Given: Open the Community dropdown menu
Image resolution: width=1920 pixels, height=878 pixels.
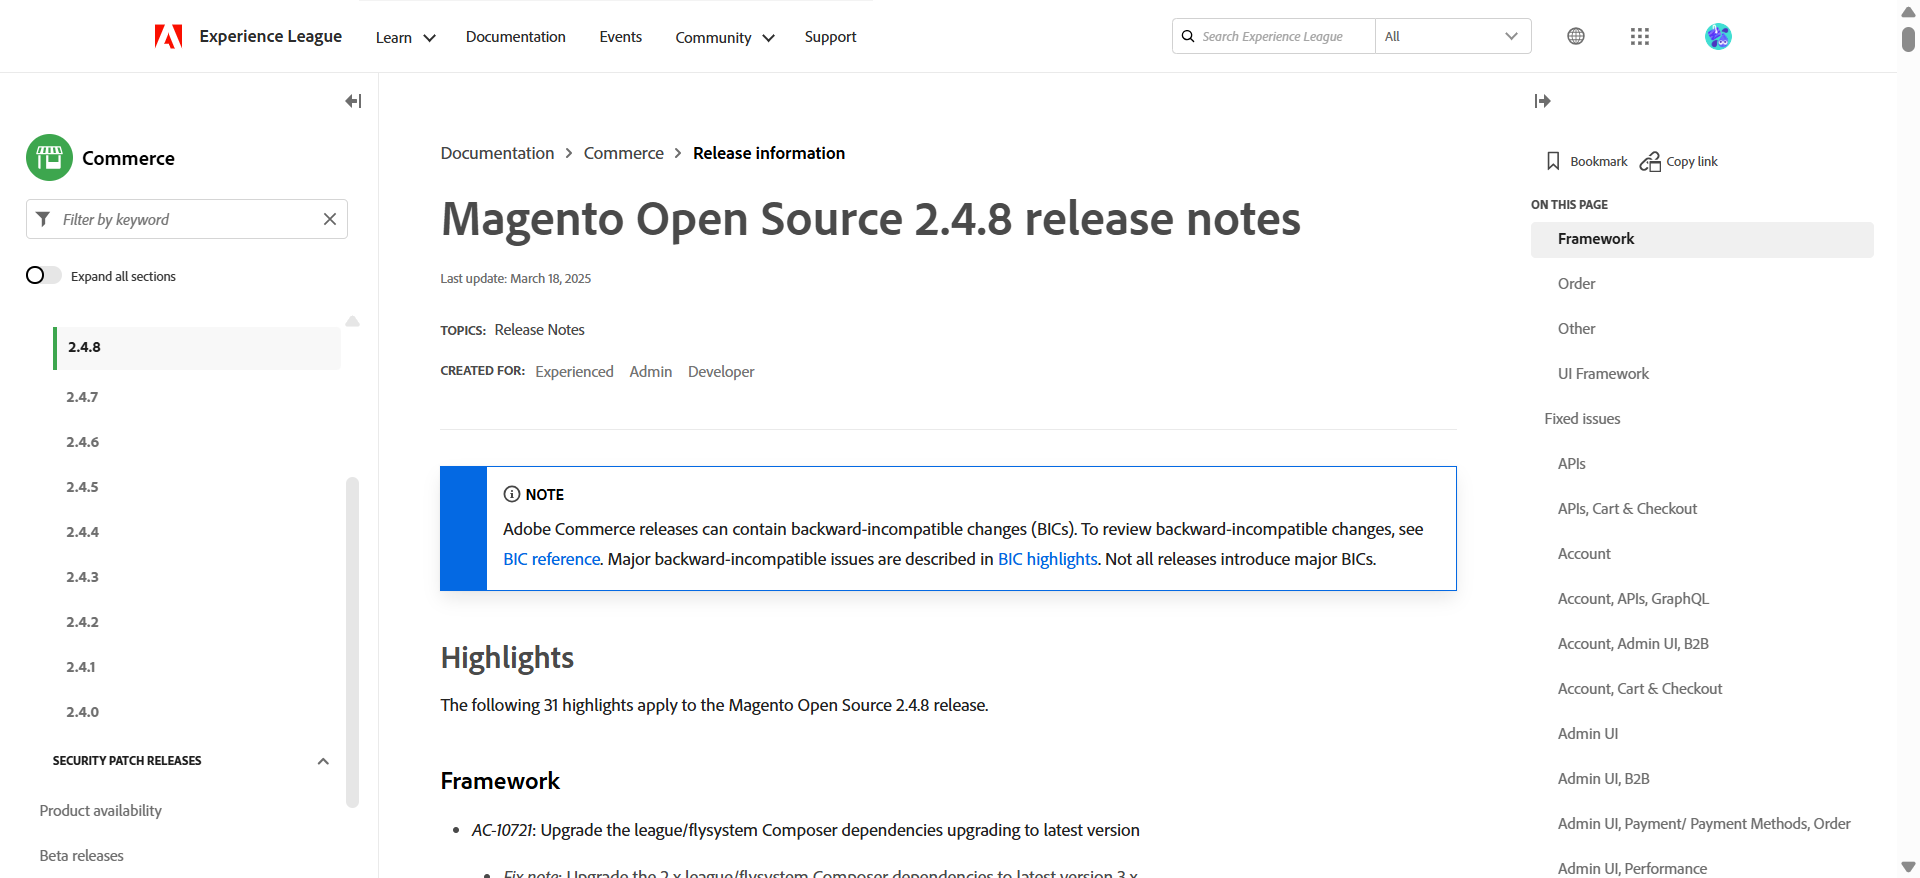Looking at the screenshot, I should (725, 38).
